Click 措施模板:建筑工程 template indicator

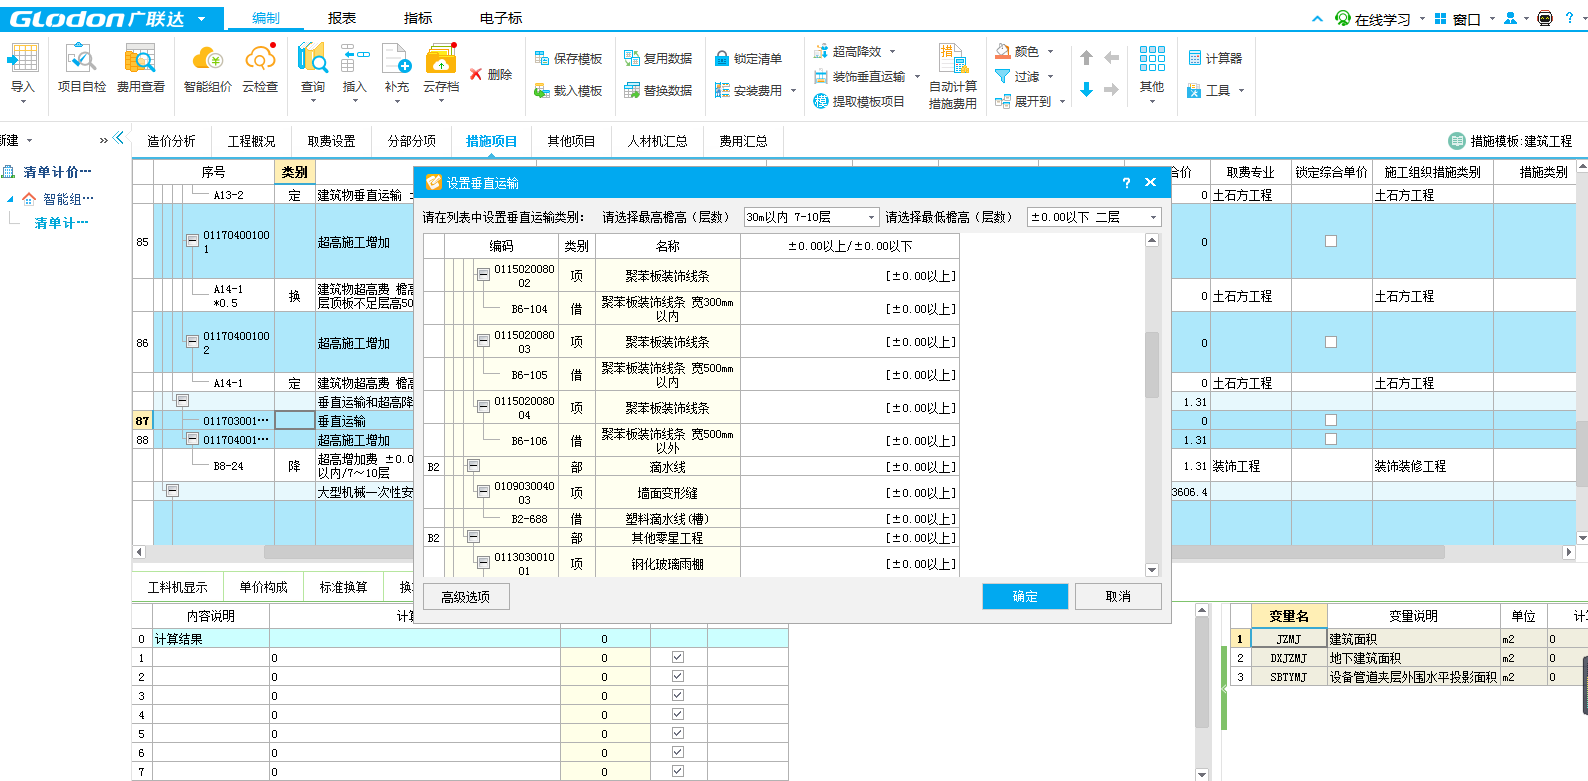(x=1511, y=141)
